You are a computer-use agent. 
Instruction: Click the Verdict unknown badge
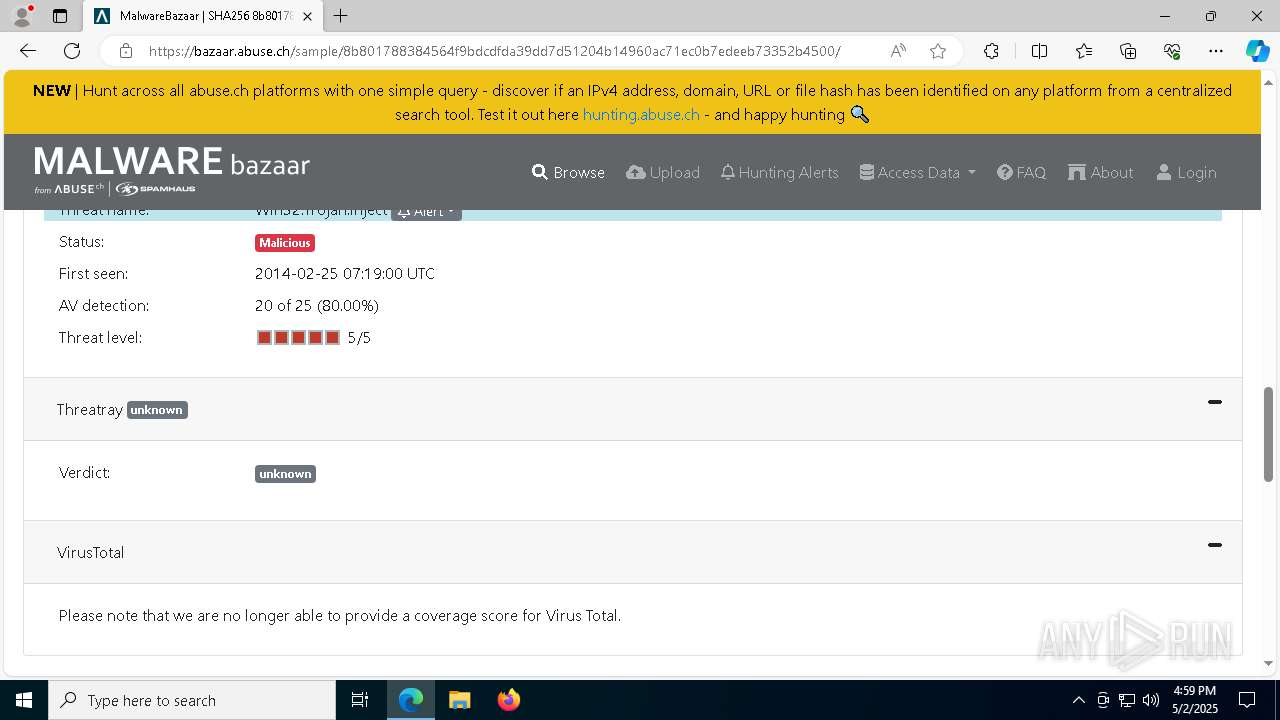[x=285, y=474]
